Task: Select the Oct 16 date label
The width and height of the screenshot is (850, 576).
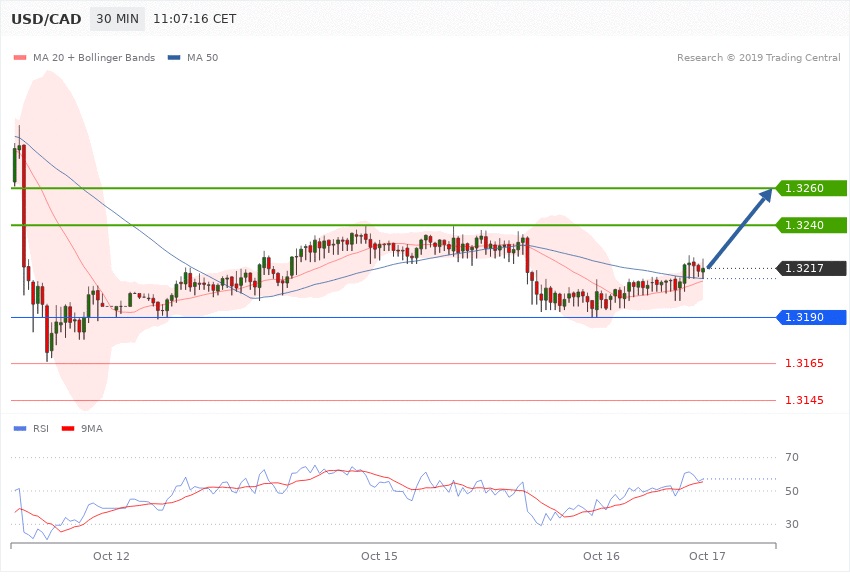Action: coord(601,555)
